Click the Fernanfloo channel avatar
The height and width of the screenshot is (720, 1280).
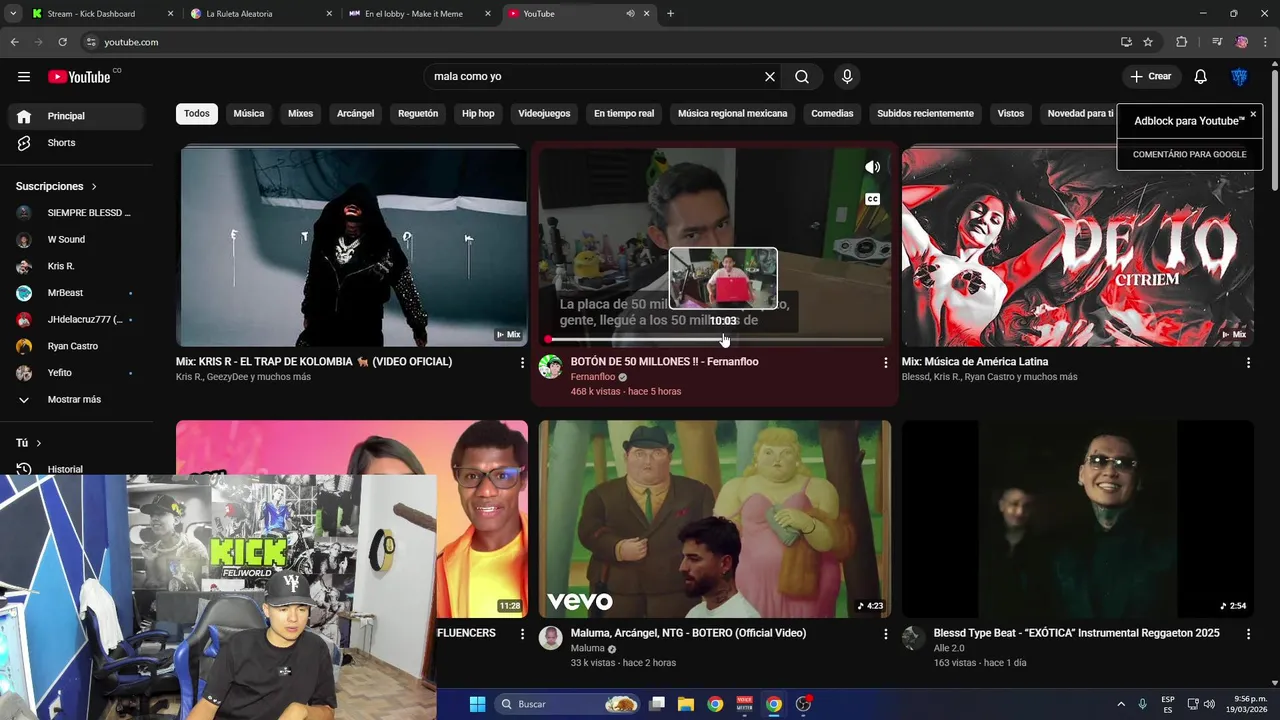tap(550, 367)
